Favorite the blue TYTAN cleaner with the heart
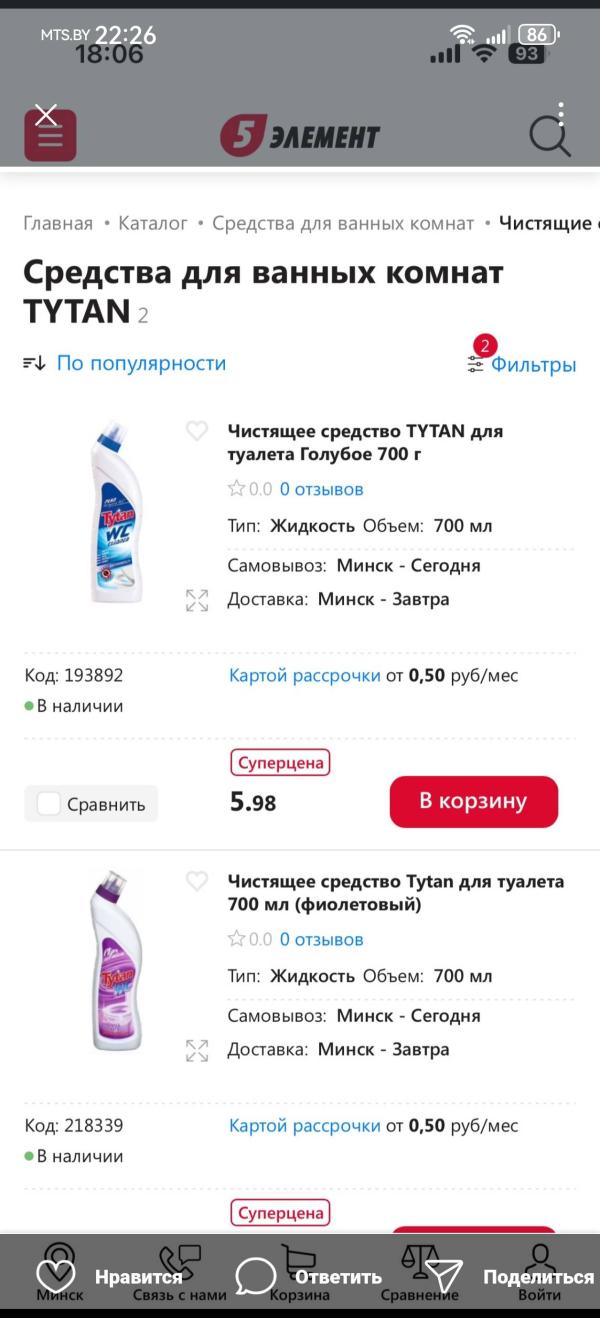Image resolution: width=600 pixels, height=1318 pixels. pos(196,432)
